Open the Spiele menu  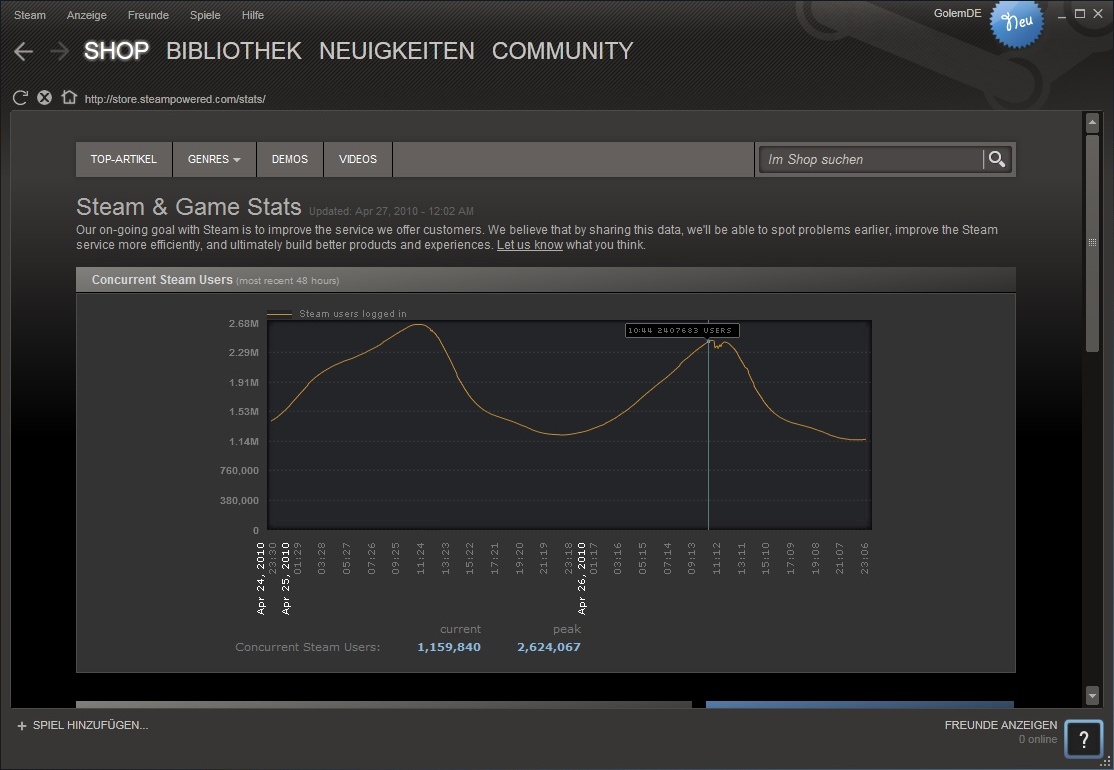(205, 15)
